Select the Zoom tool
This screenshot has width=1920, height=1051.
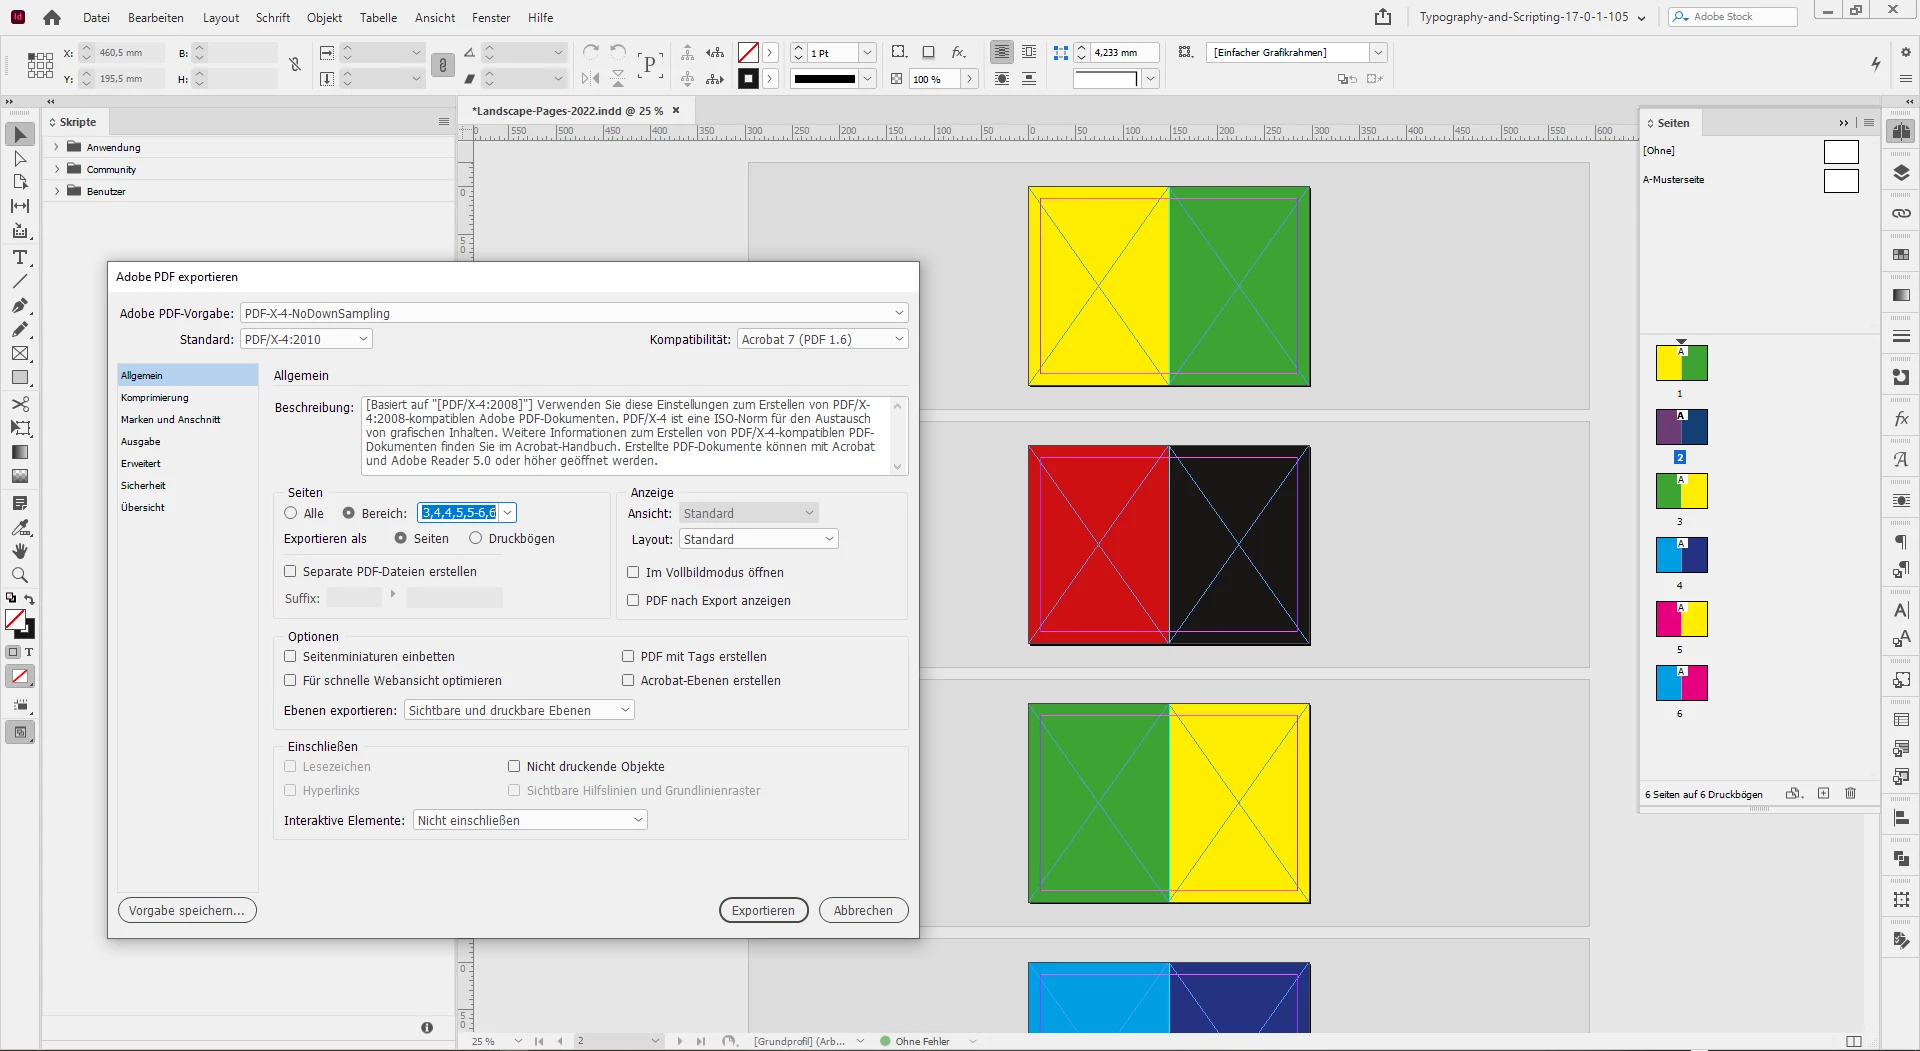20,575
